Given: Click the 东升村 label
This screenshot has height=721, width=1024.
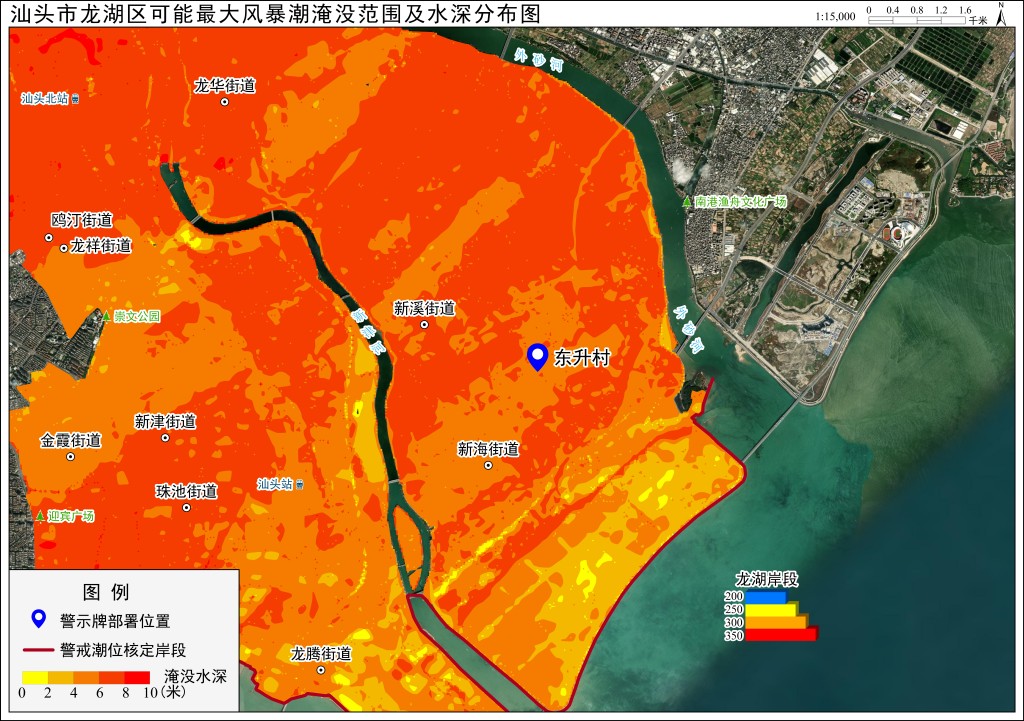Looking at the screenshot, I should [x=582, y=358].
